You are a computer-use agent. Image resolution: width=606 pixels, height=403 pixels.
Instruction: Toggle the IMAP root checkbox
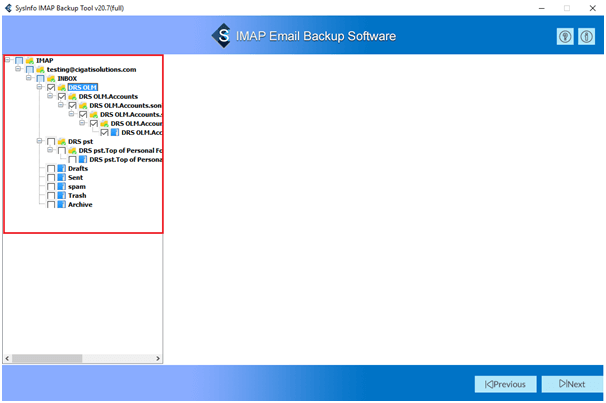pos(19,61)
